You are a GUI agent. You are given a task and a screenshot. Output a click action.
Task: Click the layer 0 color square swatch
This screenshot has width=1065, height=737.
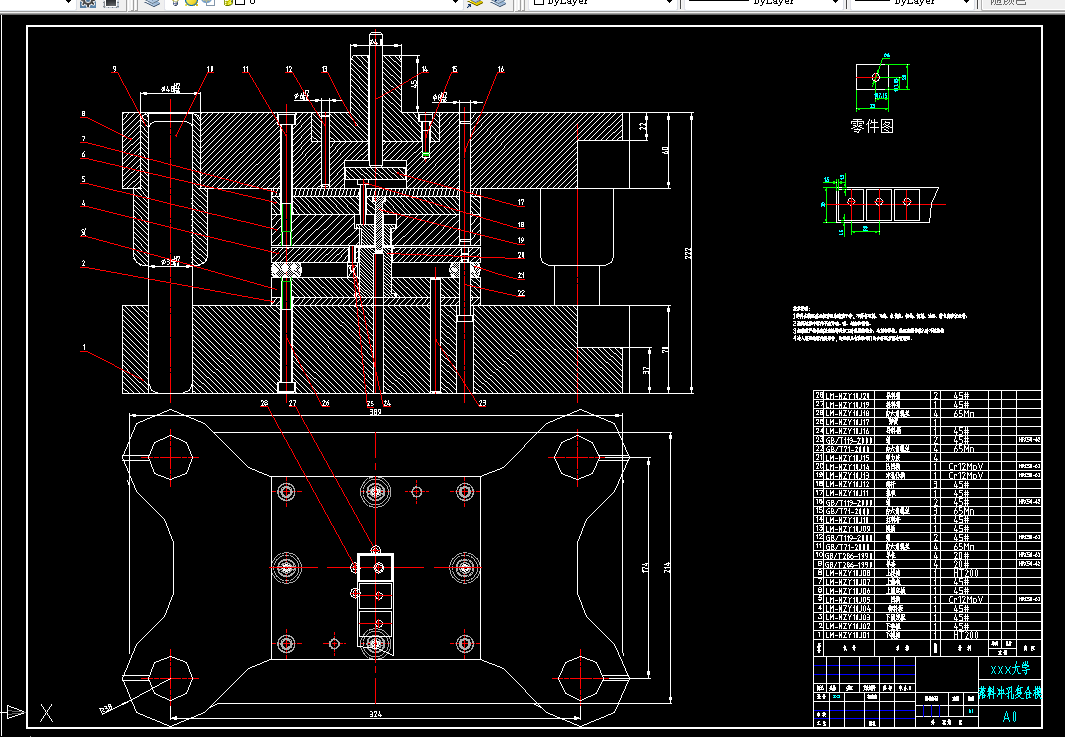[240, 2]
